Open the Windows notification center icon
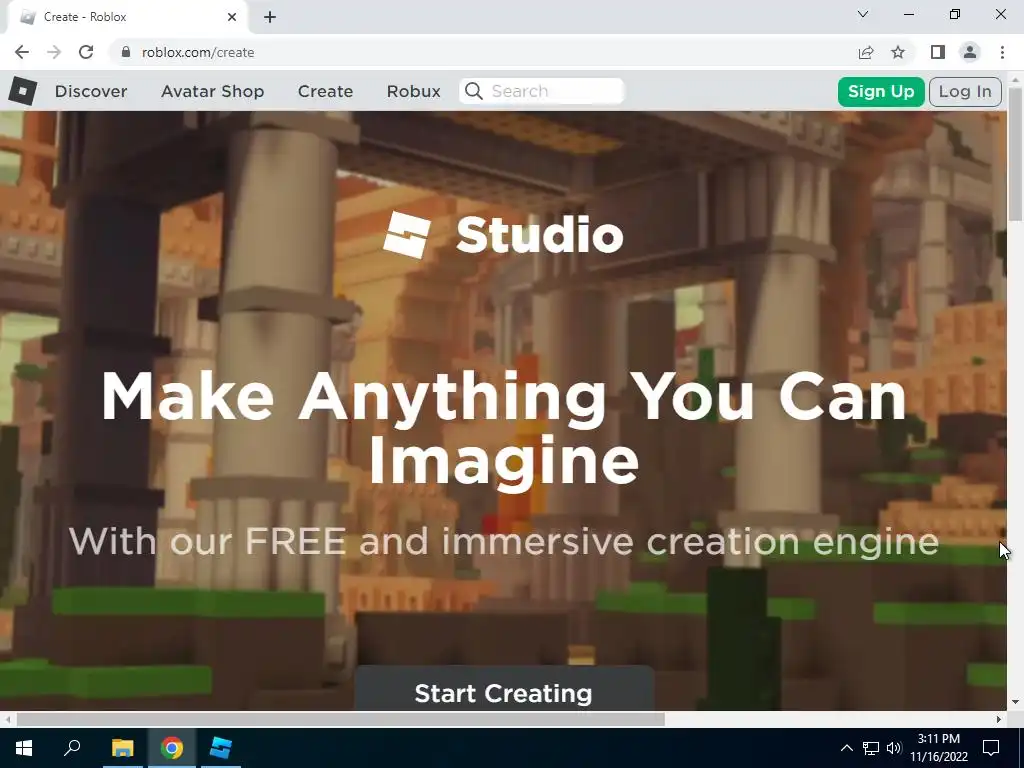This screenshot has width=1024, height=768. pos(991,748)
